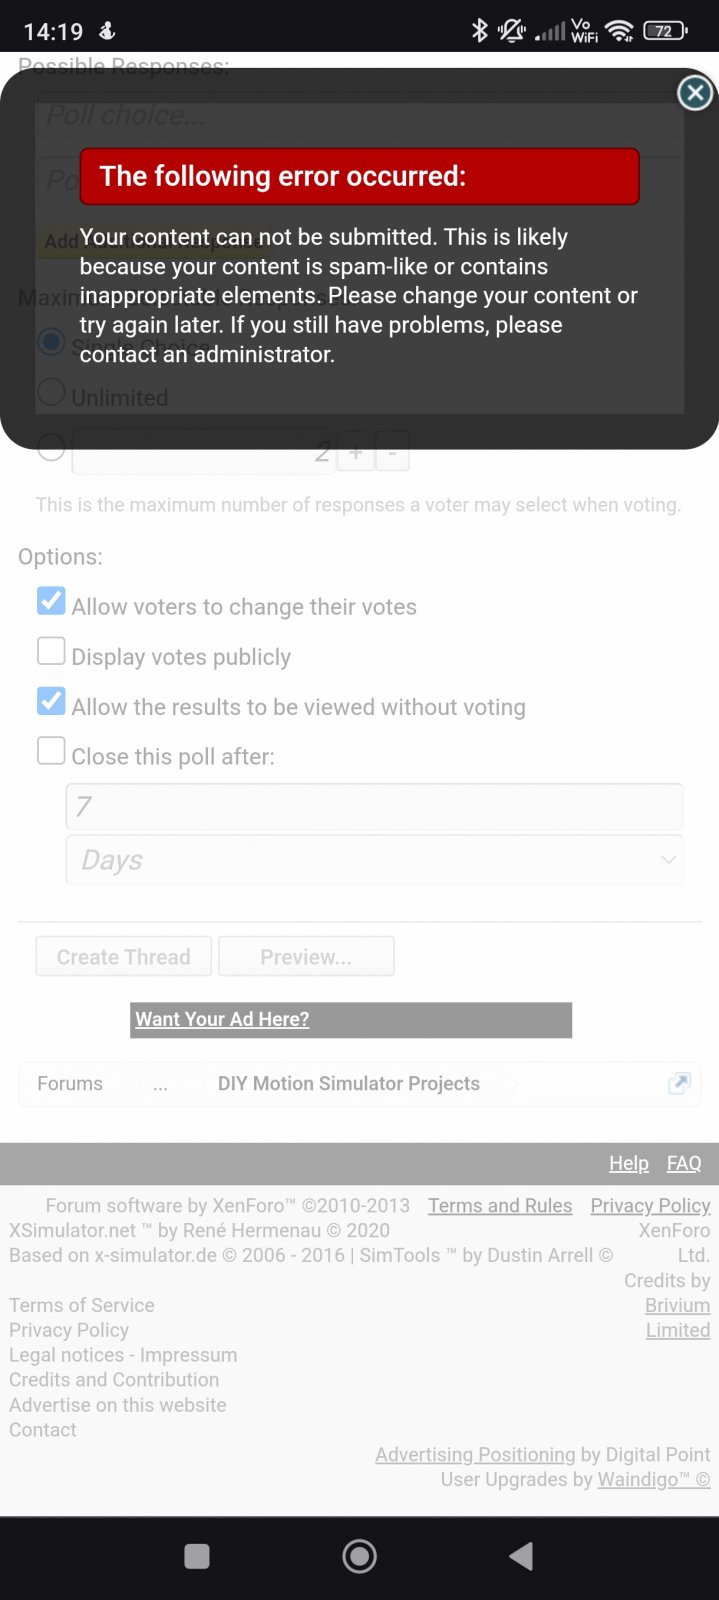Close the error overlay with the X icon
Screen dimensions: 719x1600
(695, 93)
